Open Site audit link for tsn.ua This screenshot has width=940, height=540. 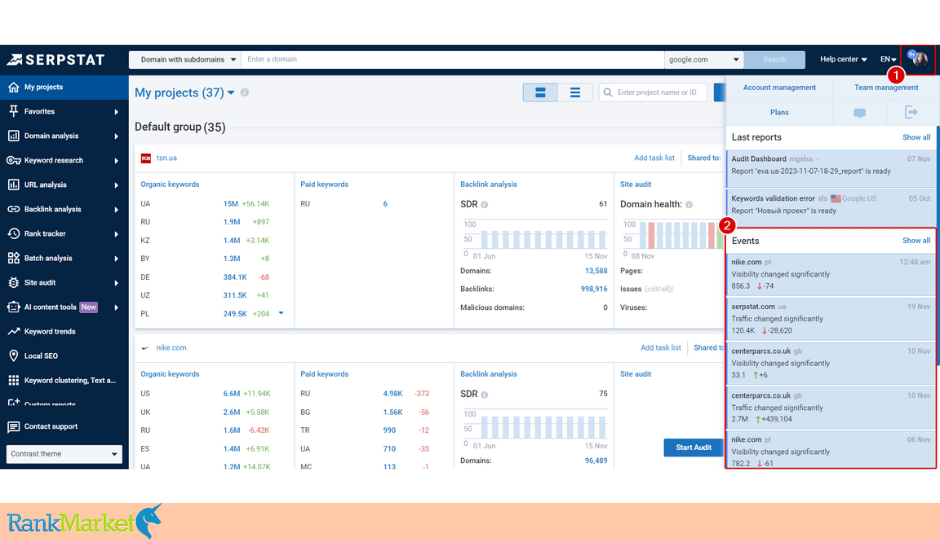(x=635, y=185)
